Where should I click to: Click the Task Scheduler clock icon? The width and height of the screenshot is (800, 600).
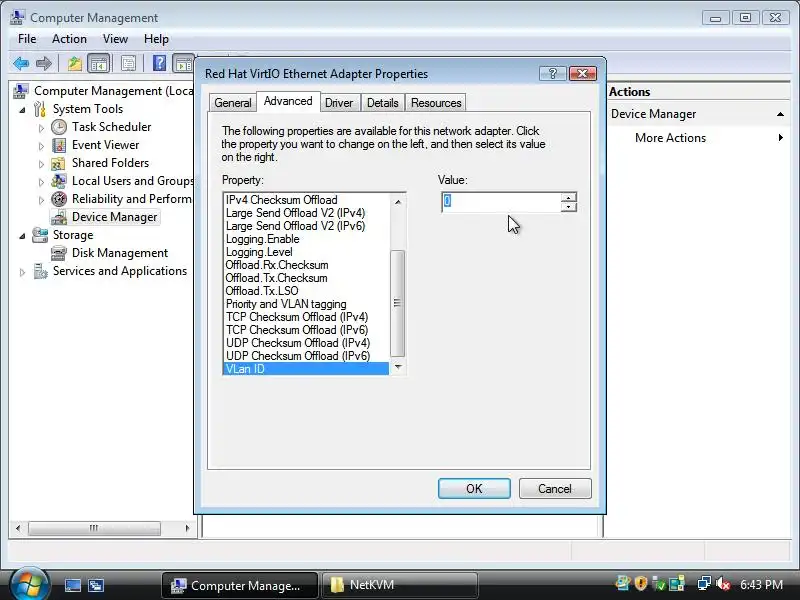(59, 127)
